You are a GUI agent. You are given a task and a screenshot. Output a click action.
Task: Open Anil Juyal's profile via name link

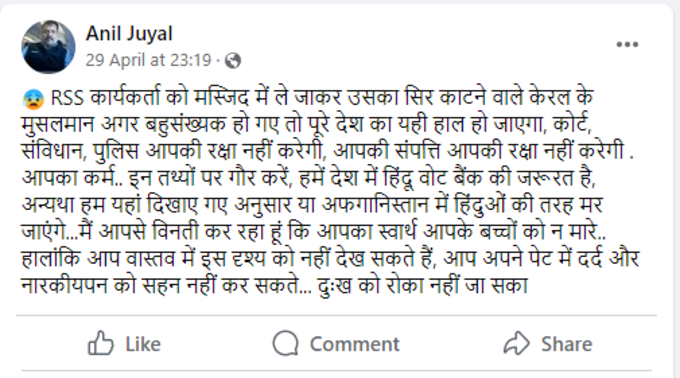(x=129, y=33)
